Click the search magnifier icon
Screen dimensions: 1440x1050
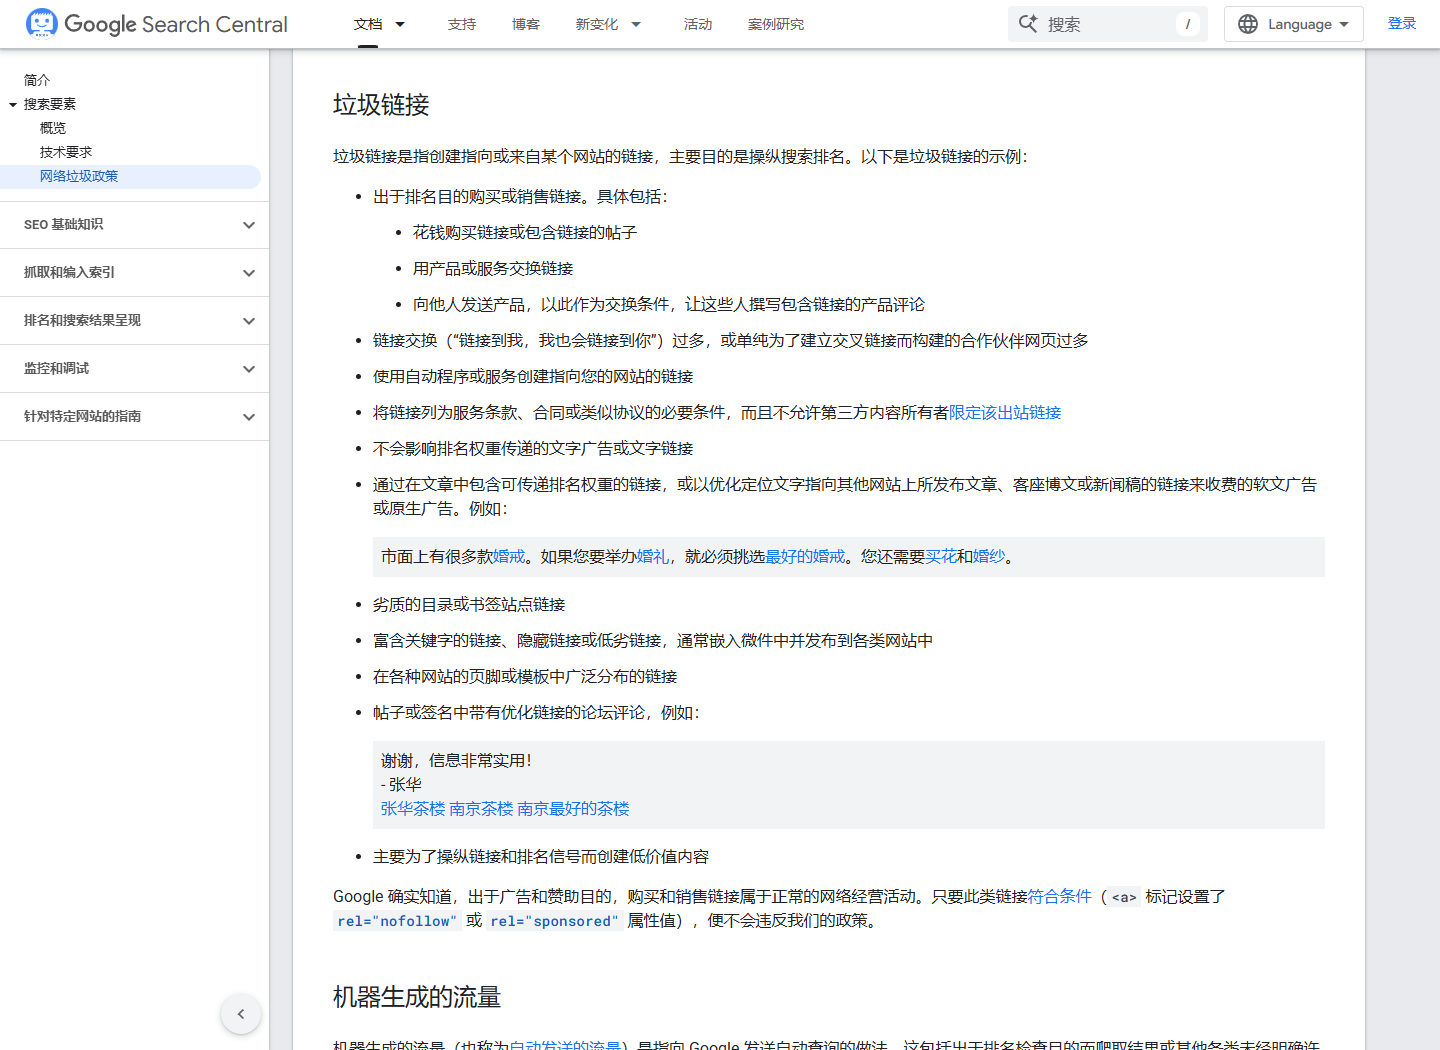click(1028, 23)
